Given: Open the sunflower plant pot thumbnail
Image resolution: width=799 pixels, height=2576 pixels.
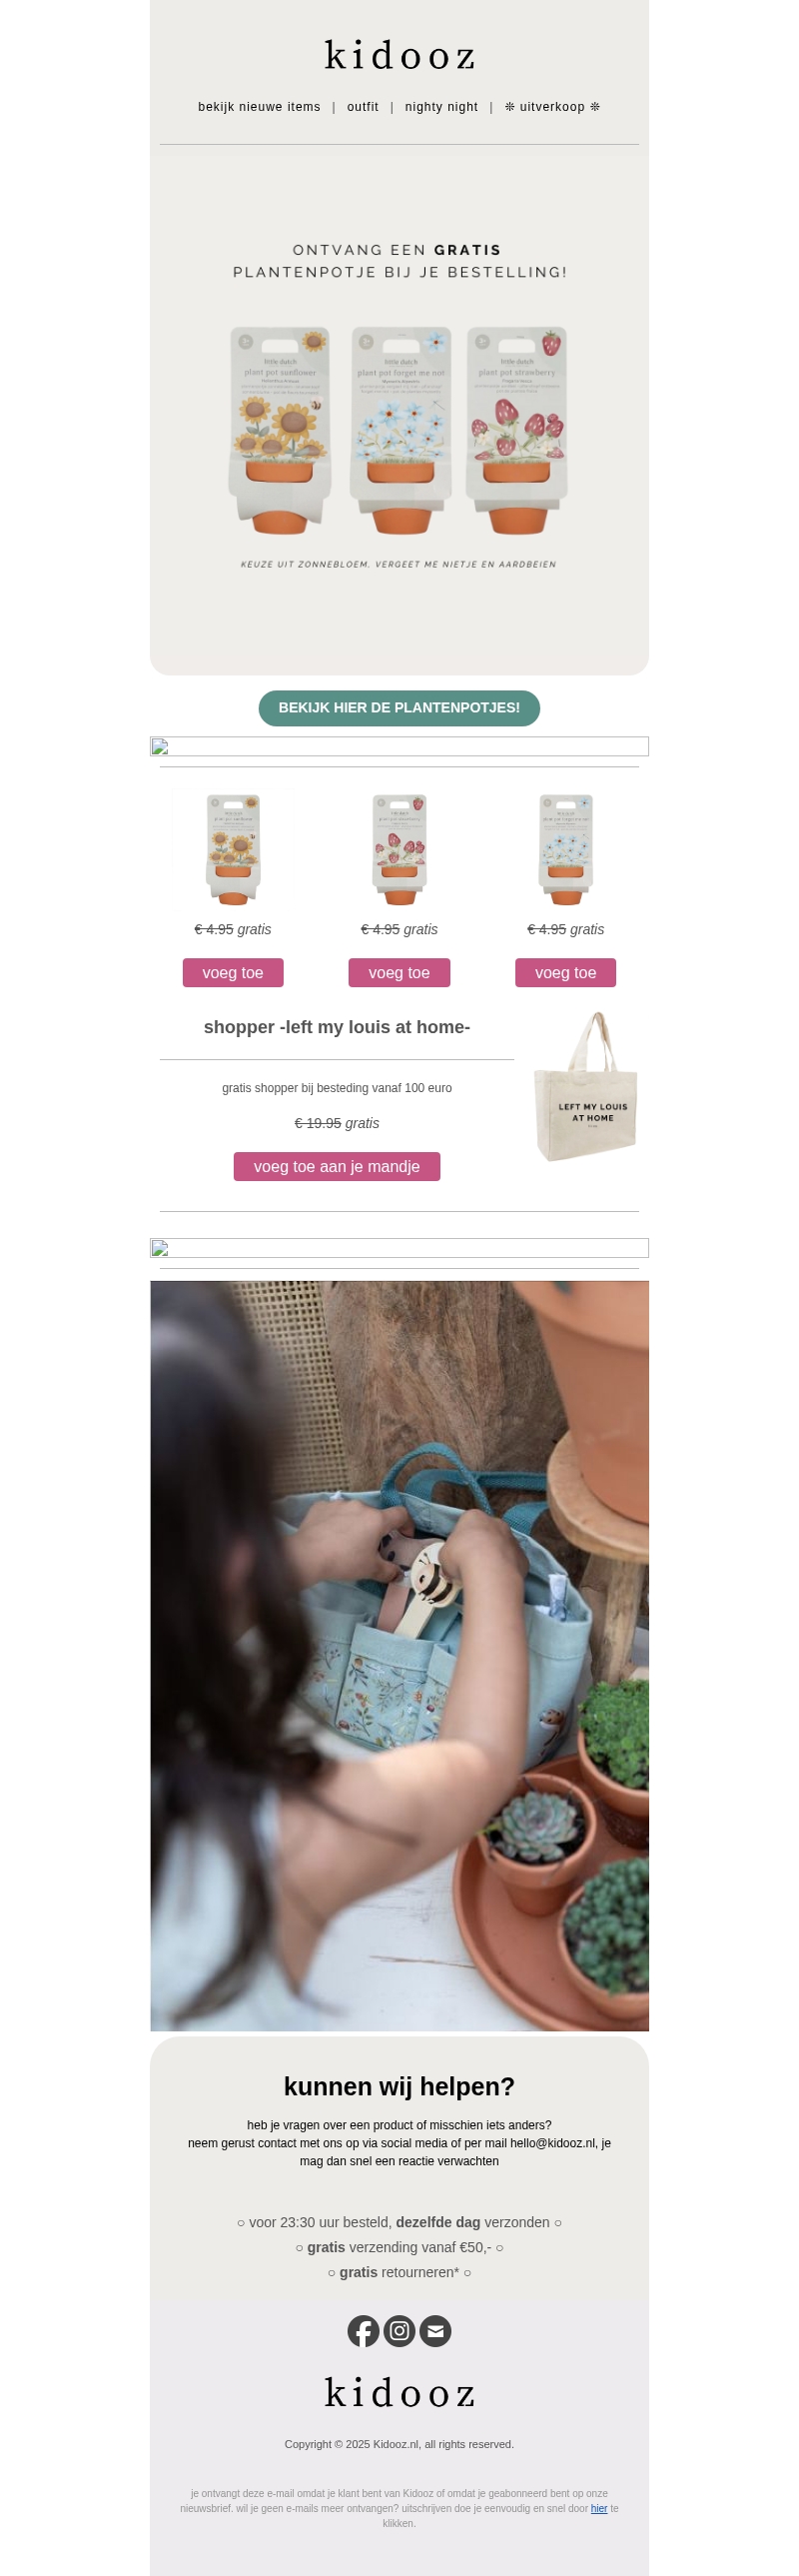Looking at the screenshot, I should click(233, 849).
